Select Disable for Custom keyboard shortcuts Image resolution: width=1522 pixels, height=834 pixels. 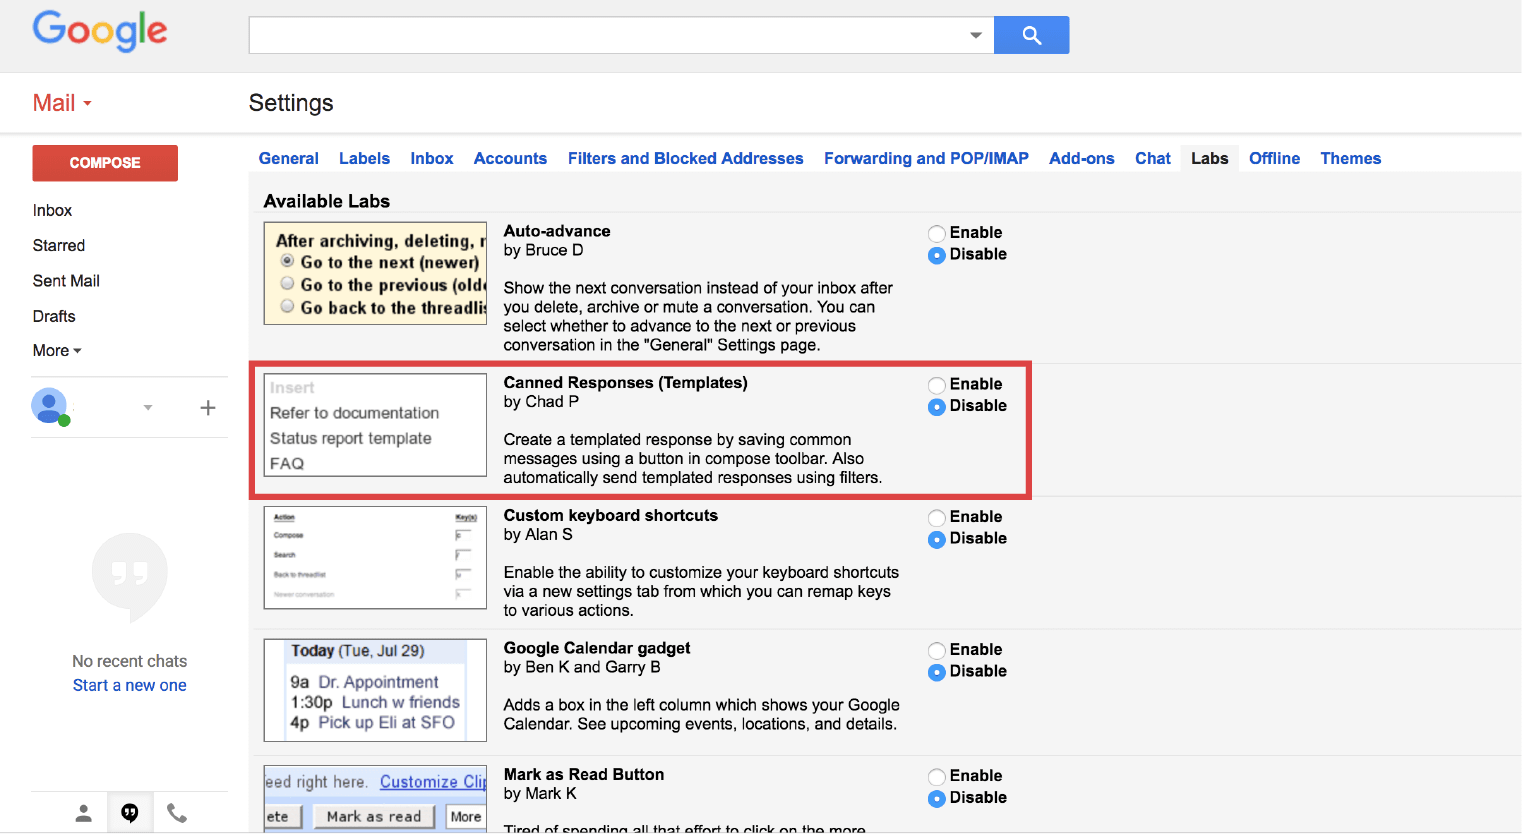tap(937, 540)
